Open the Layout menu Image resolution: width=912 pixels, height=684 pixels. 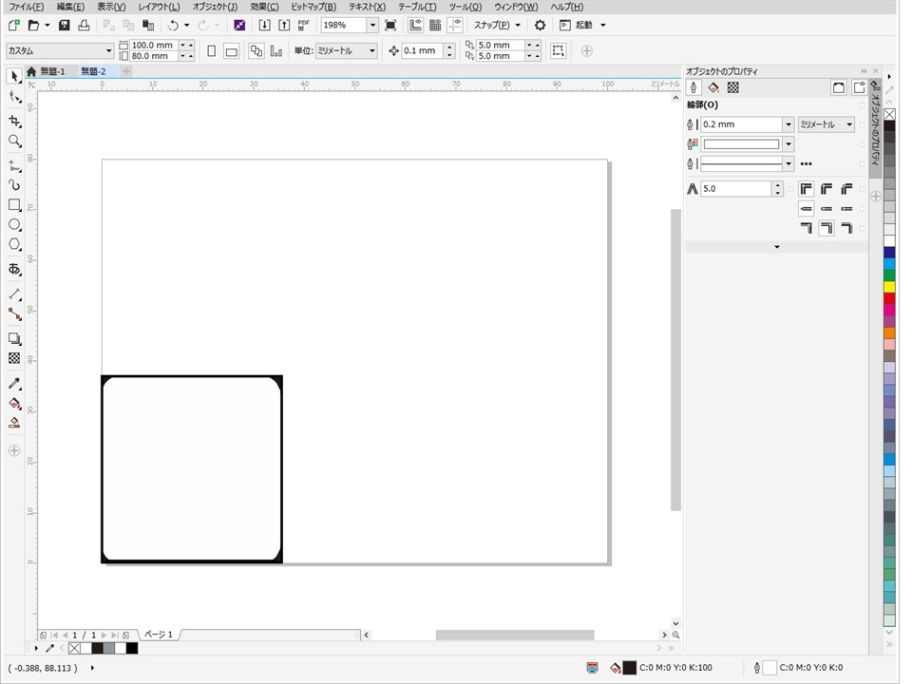click(159, 7)
